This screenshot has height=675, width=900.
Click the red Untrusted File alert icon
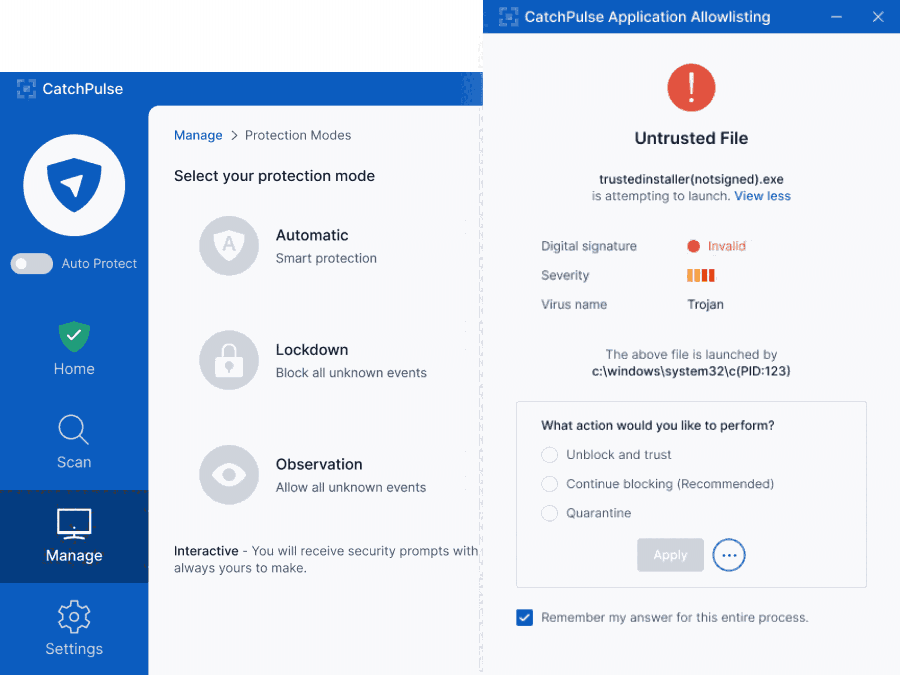pyautogui.click(x=691, y=87)
